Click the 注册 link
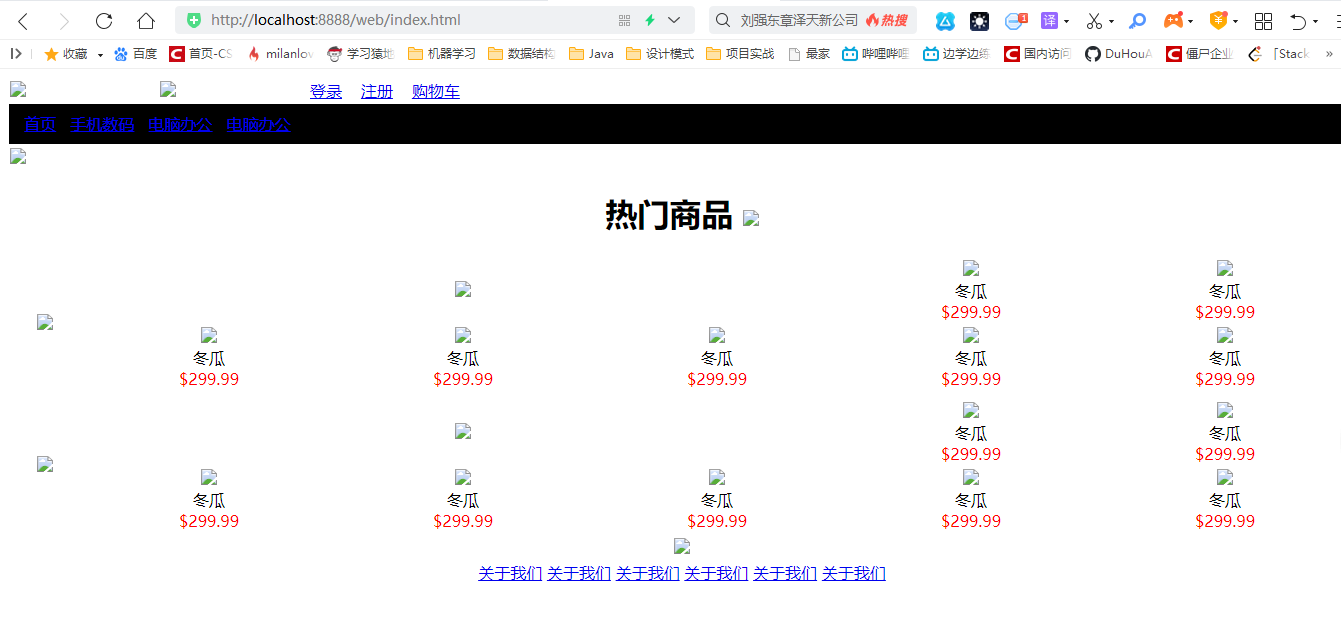Image resolution: width=1341 pixels, height=623 pixels. click(376, 91)
